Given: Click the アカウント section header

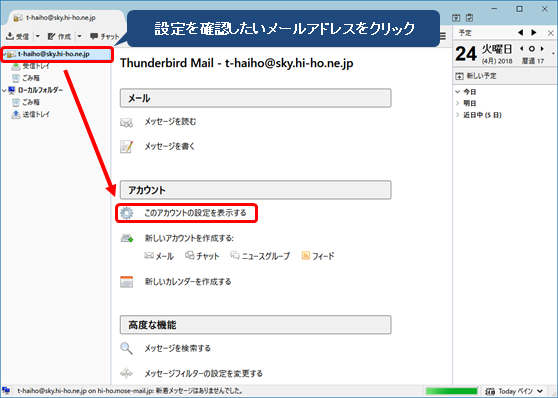Looking at the screenshot, I should 256,190.
